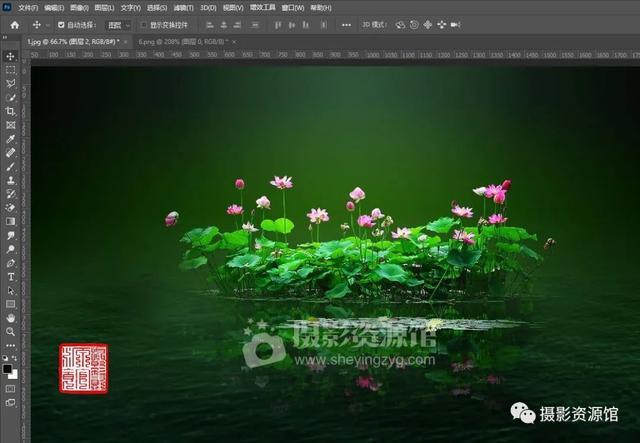Select the Eraser tool
Image resolution: width=640 pixels, height=443 pixels.
11,208
